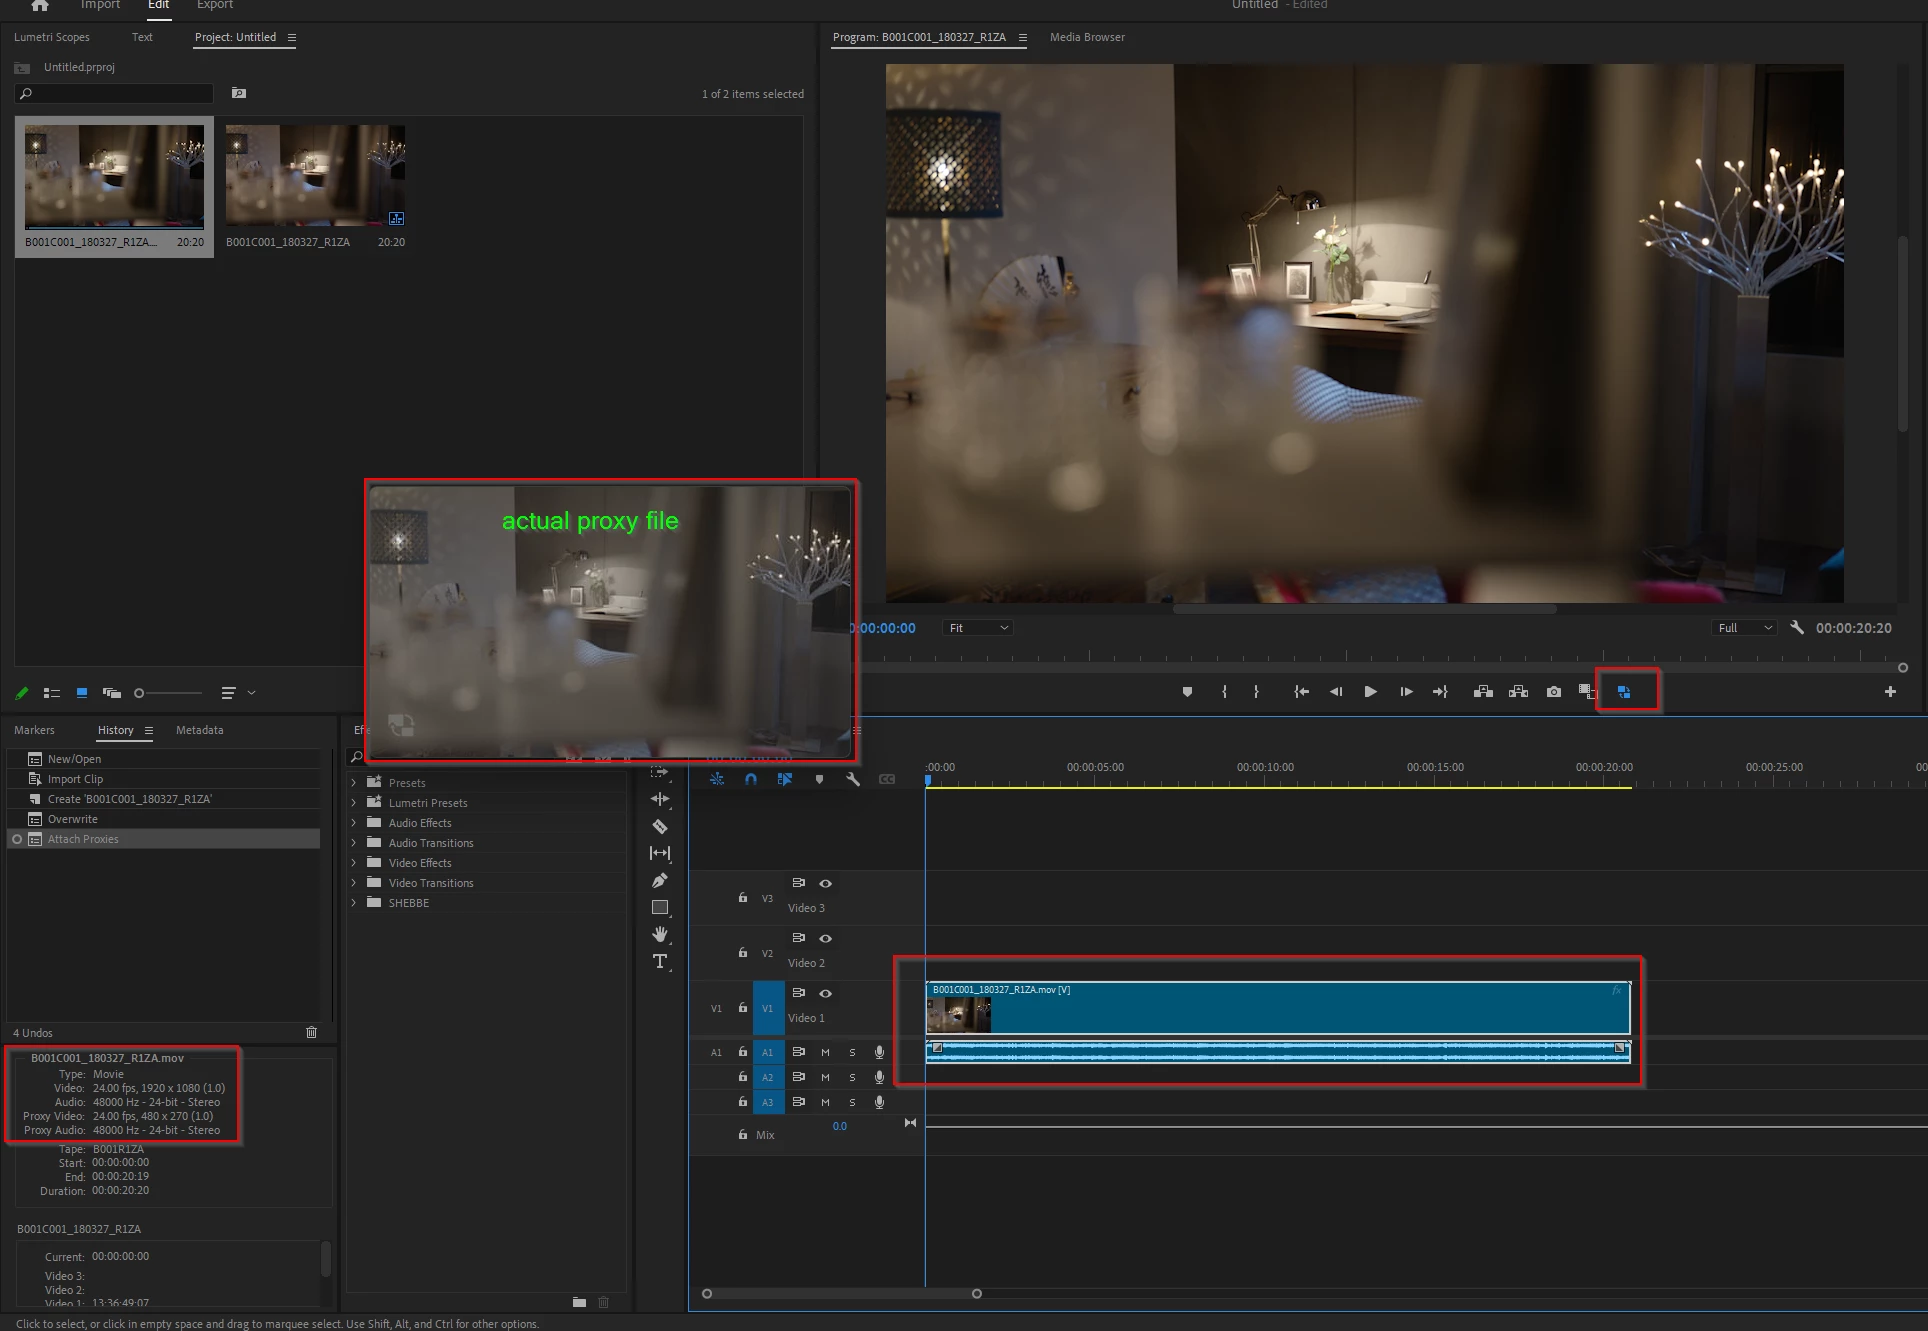Clear history with the trash icon

[x=311, y=1032]
